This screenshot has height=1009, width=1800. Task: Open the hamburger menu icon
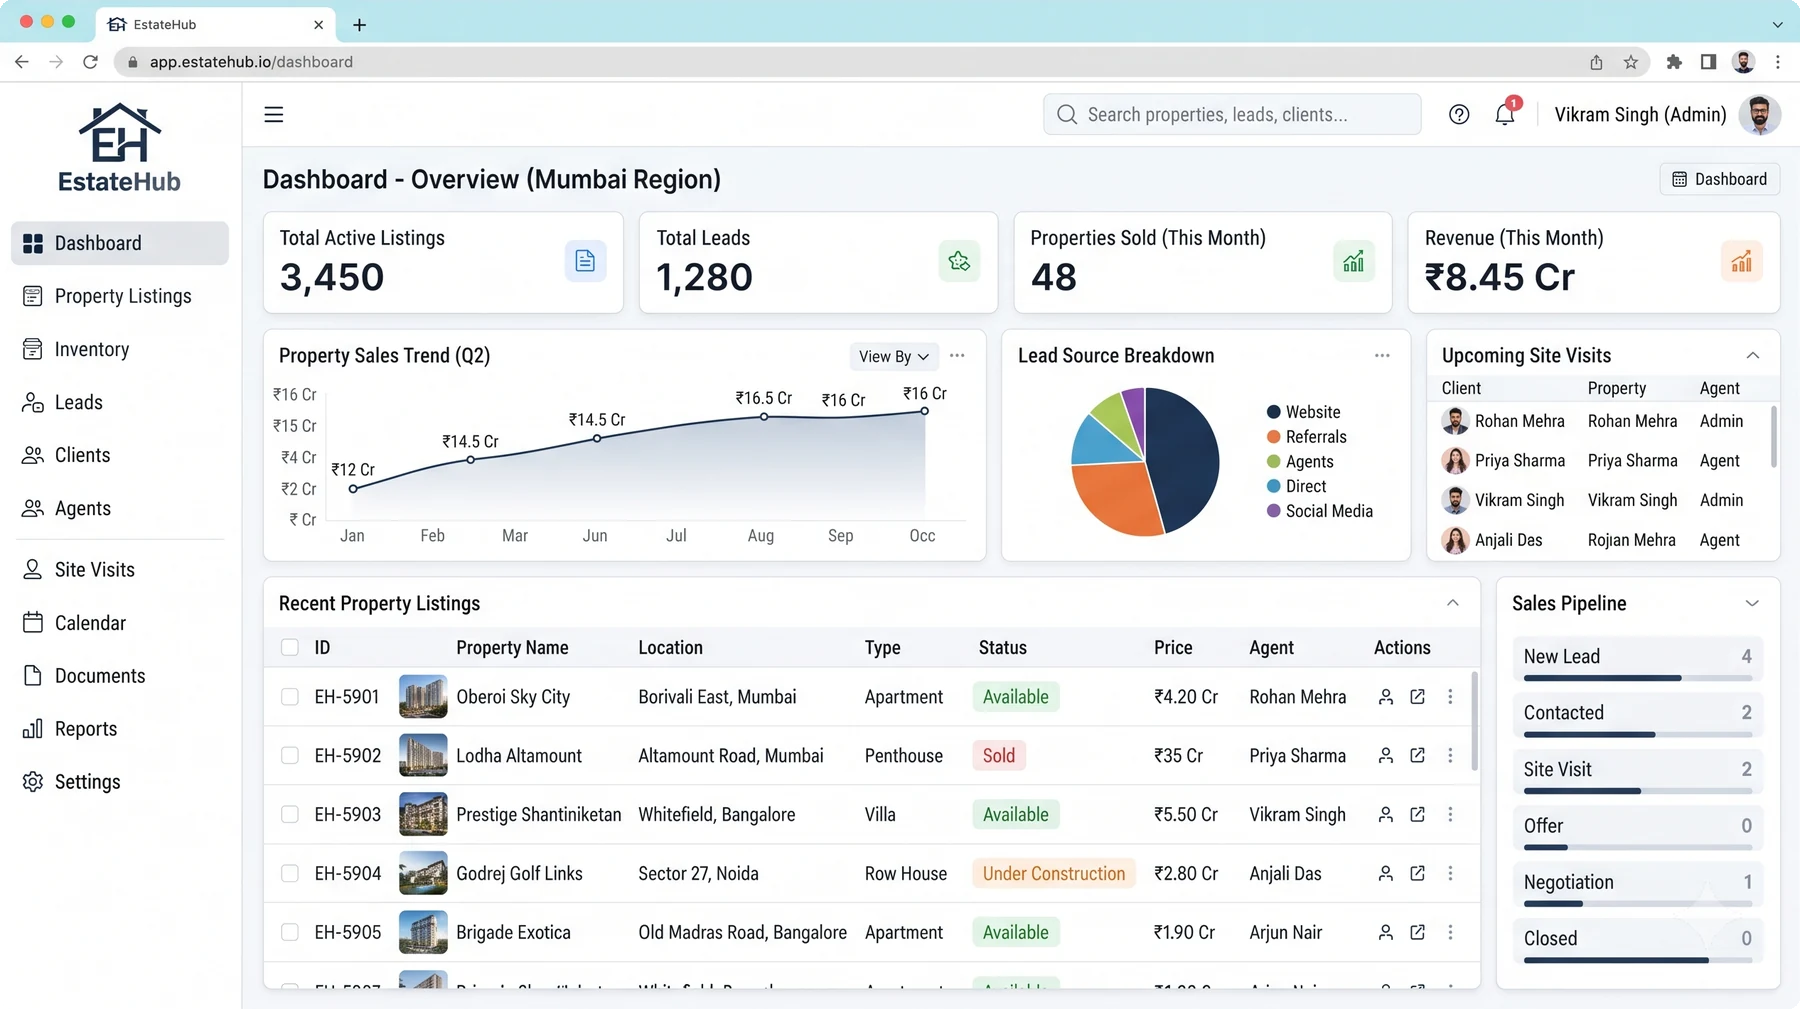[x=273, y=114]
